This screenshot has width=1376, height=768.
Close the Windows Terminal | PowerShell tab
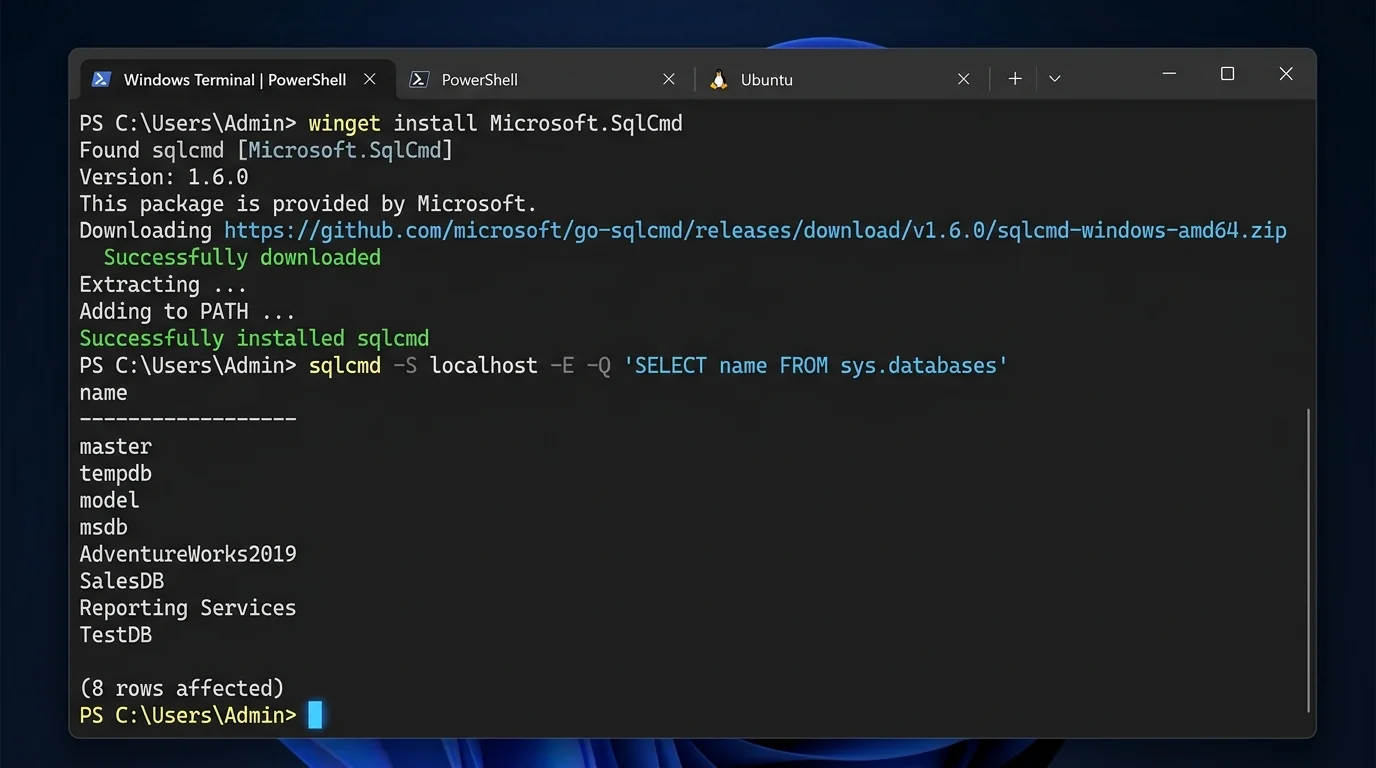tap(370, 79)
